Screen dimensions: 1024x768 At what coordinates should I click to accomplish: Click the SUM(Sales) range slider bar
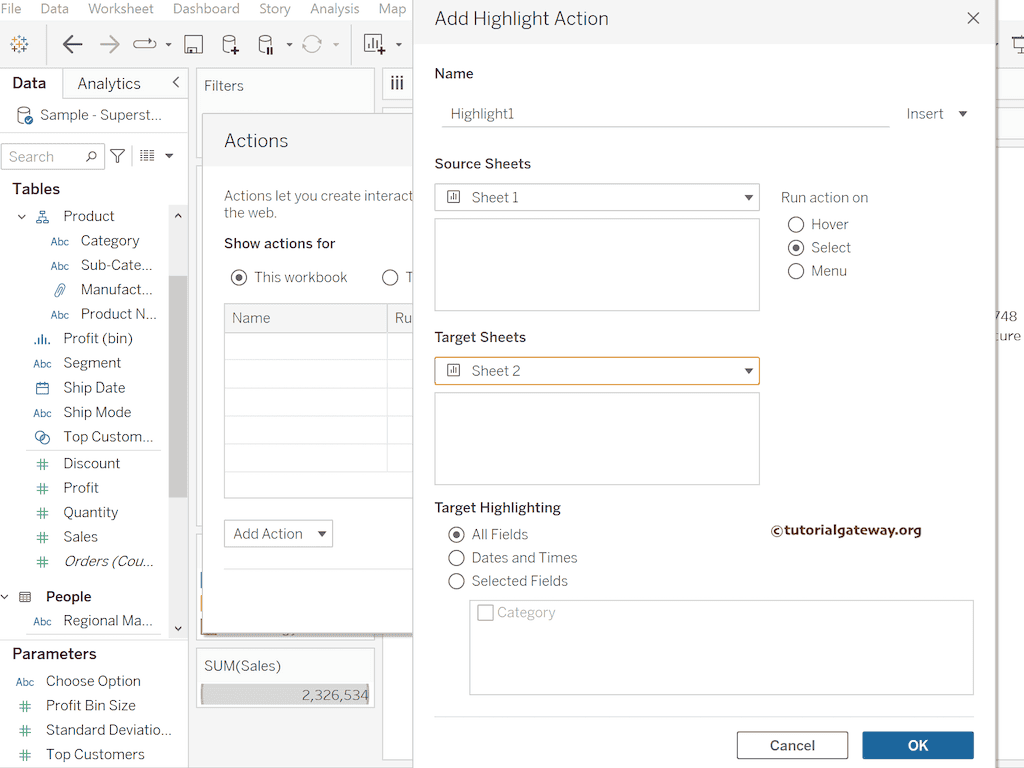coord(285,694)
